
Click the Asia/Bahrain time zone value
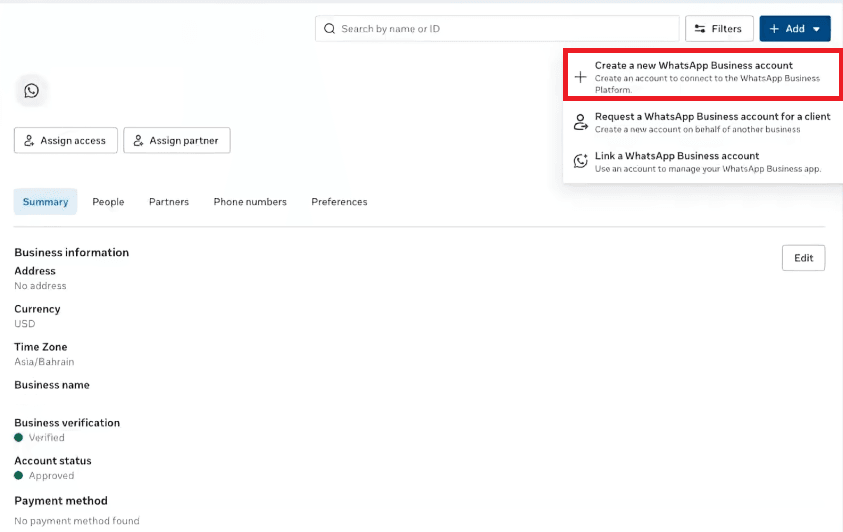point(44,362)
